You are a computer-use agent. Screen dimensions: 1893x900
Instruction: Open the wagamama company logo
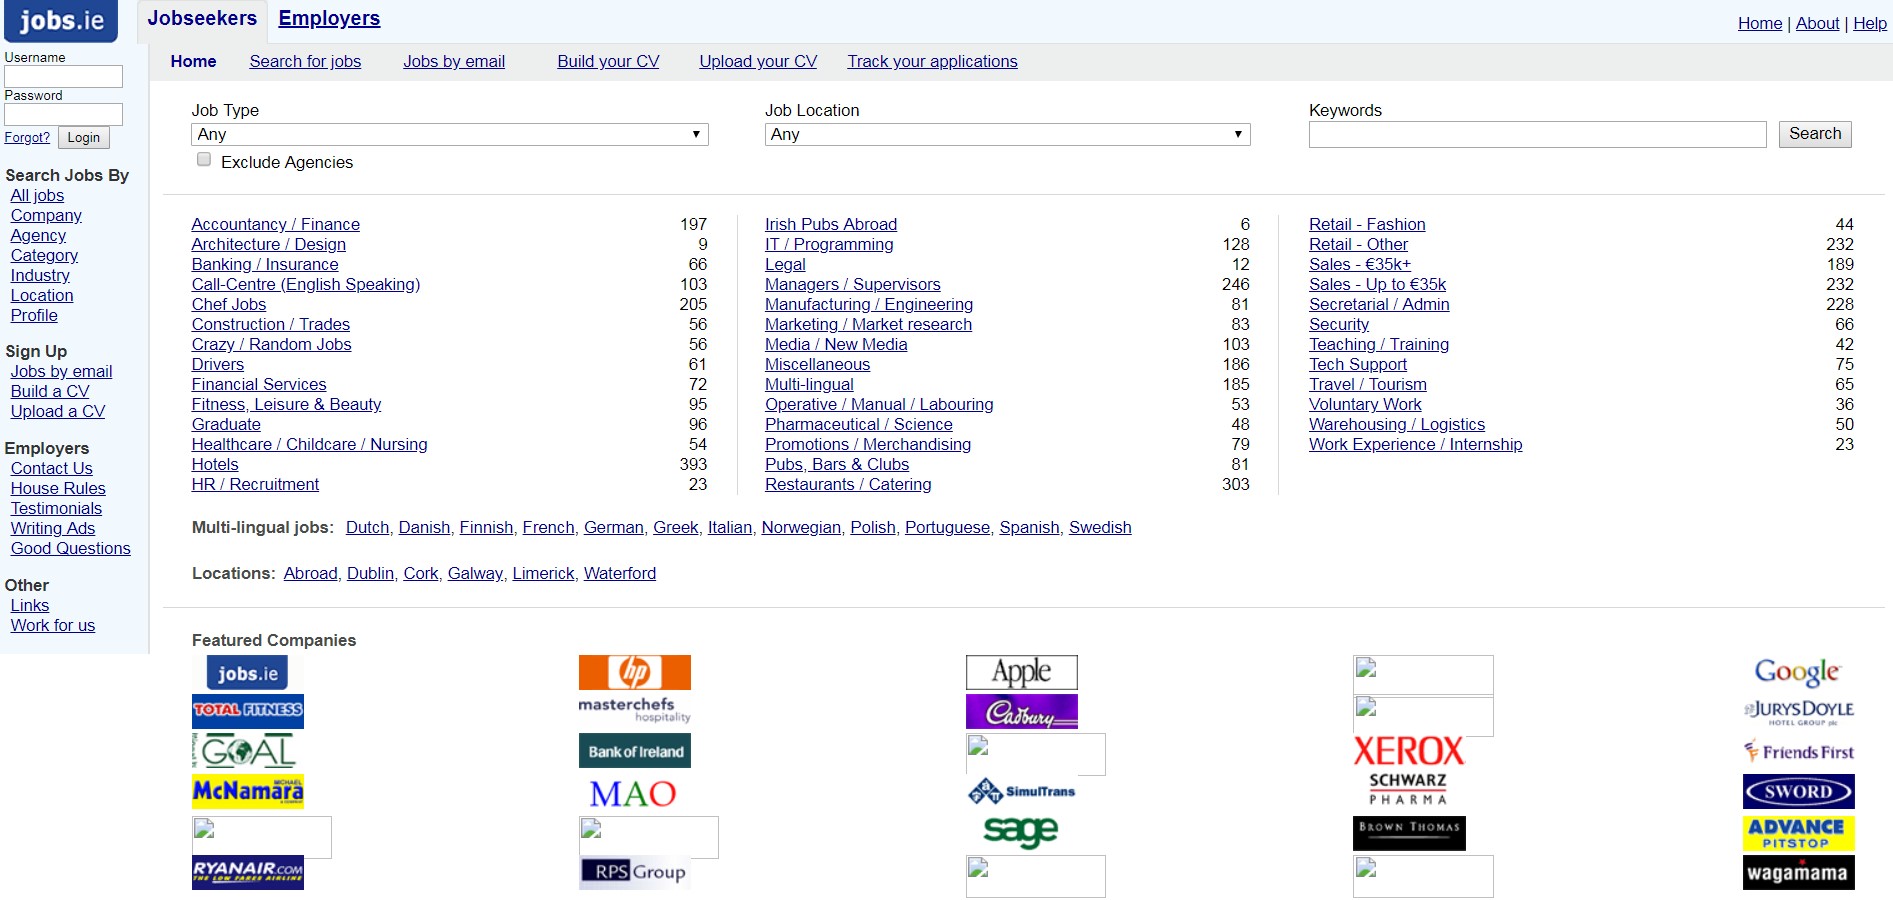click(x=1799, y=872)
